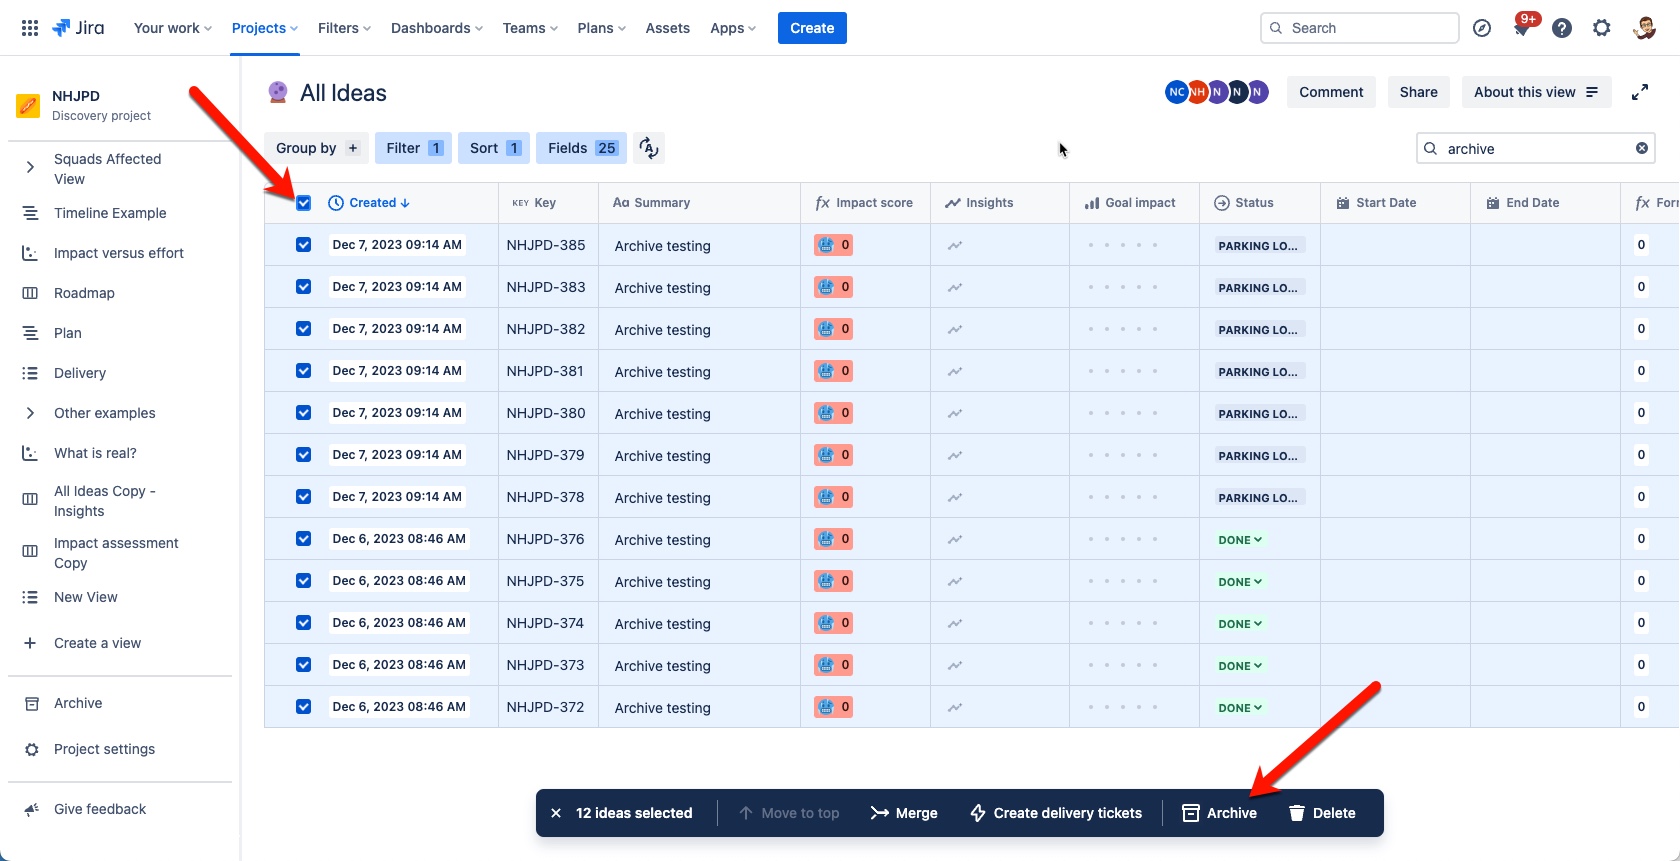The image size is (1680, 861).
Task: Open the DONE status dropdown for NHJPD-376
Action: tap(1240, 540)
